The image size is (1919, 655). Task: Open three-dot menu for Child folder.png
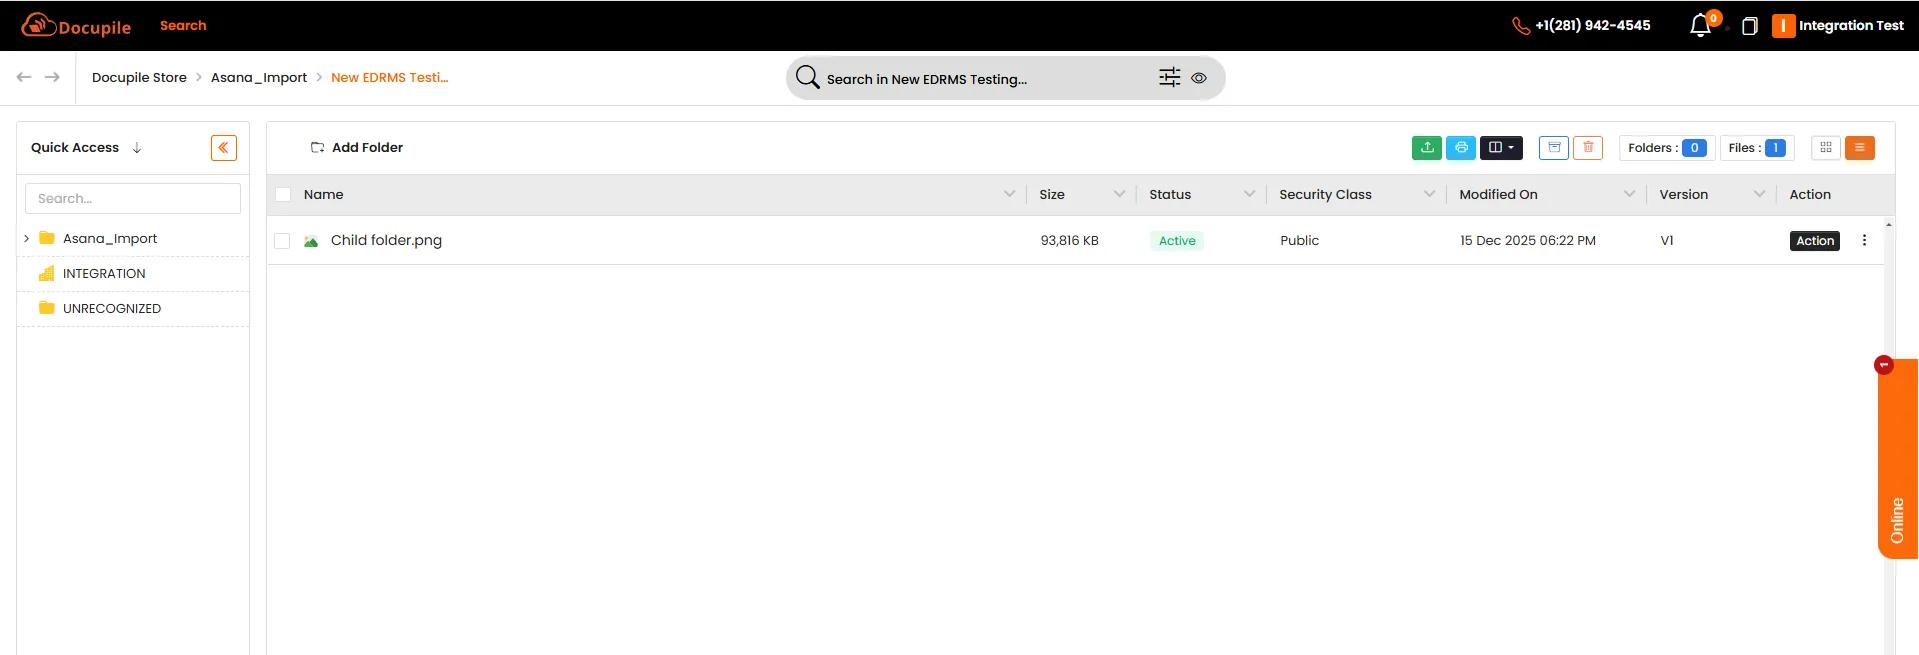coord(1864,241)
